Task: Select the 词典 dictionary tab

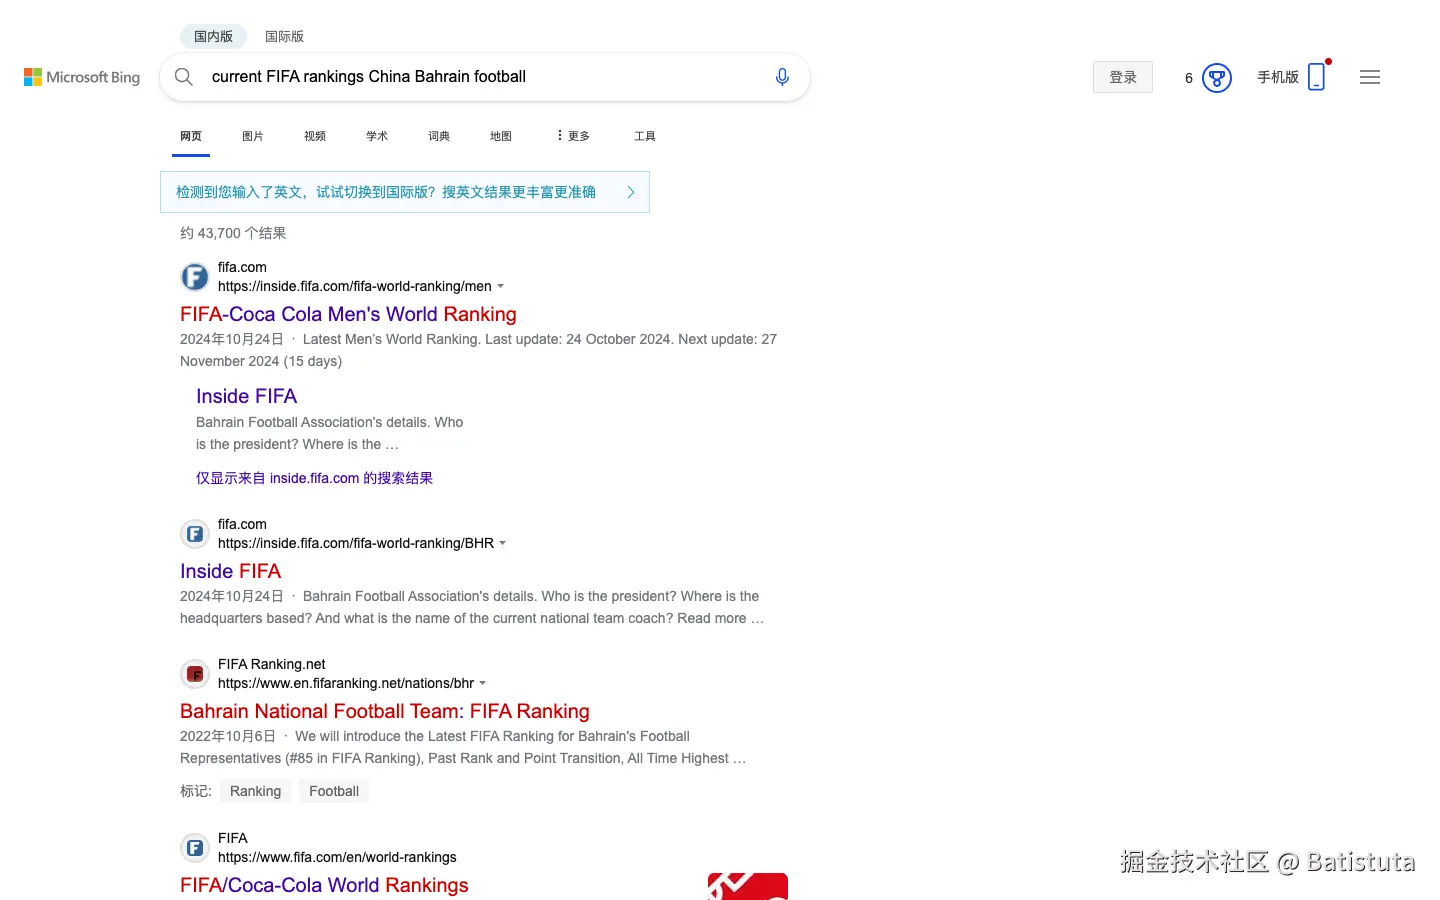Action: [x=439, y=136]
